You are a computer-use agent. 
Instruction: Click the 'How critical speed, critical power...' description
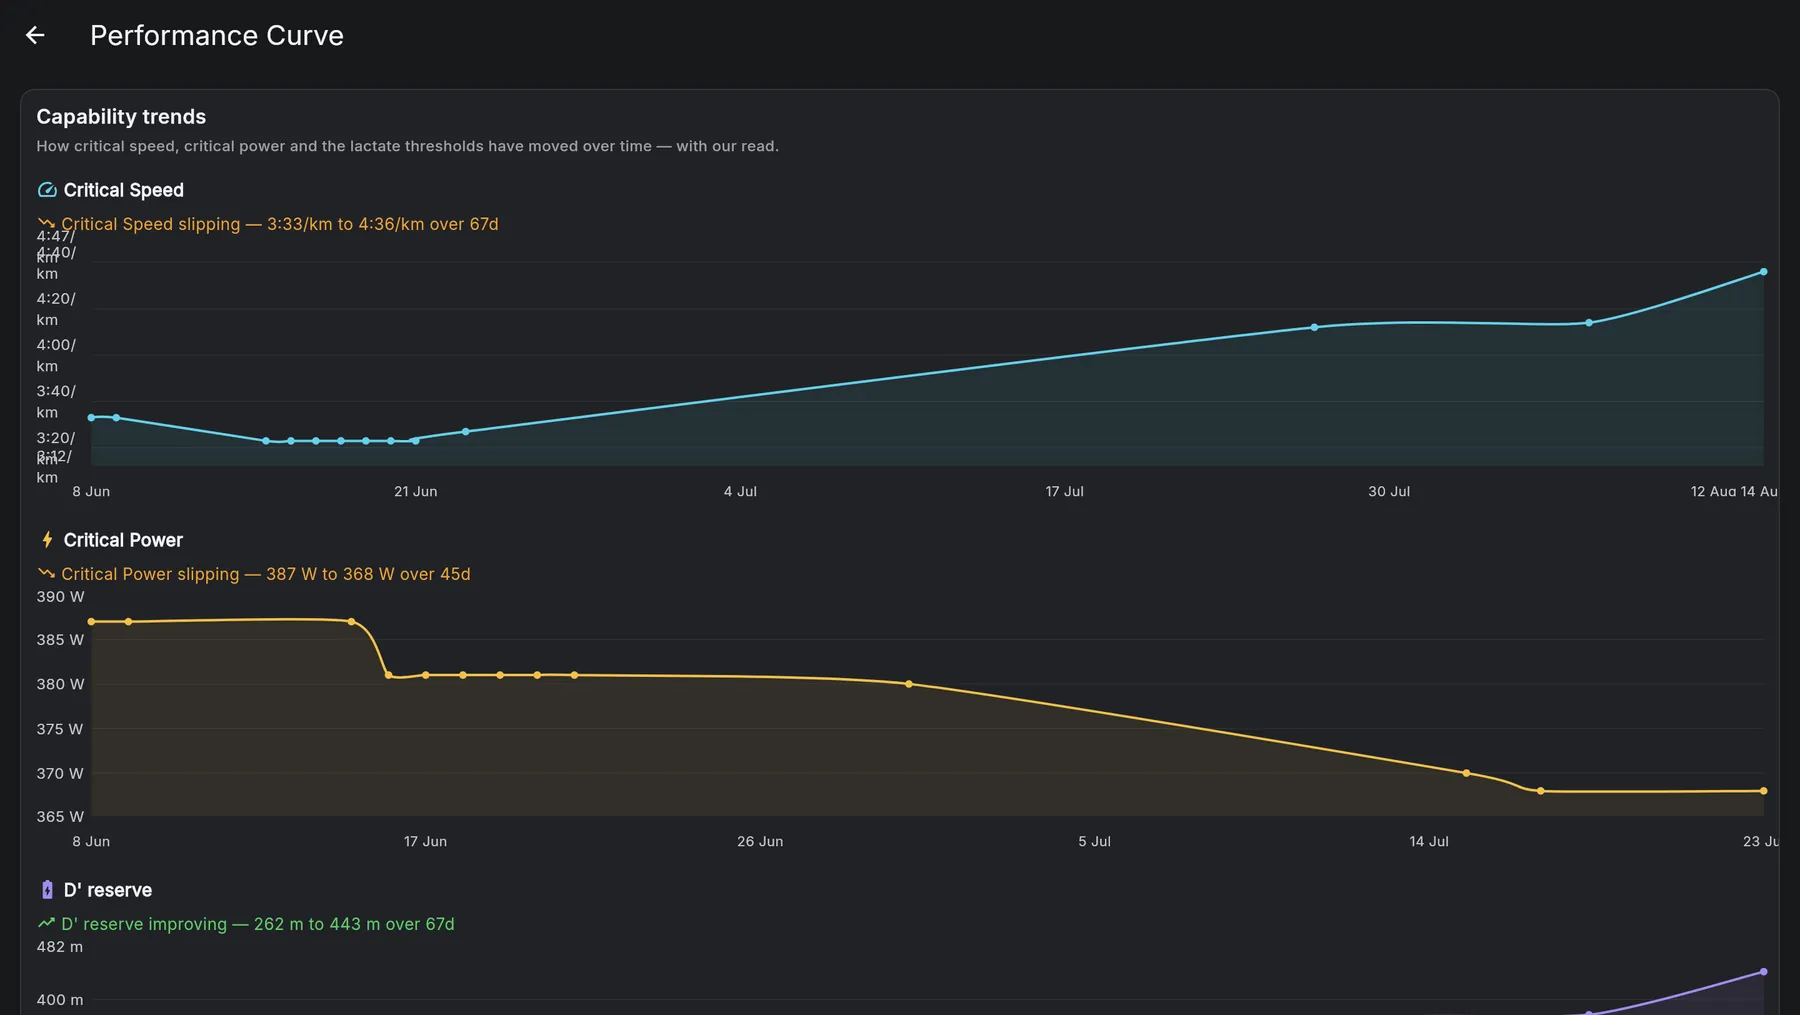(407, 146)
